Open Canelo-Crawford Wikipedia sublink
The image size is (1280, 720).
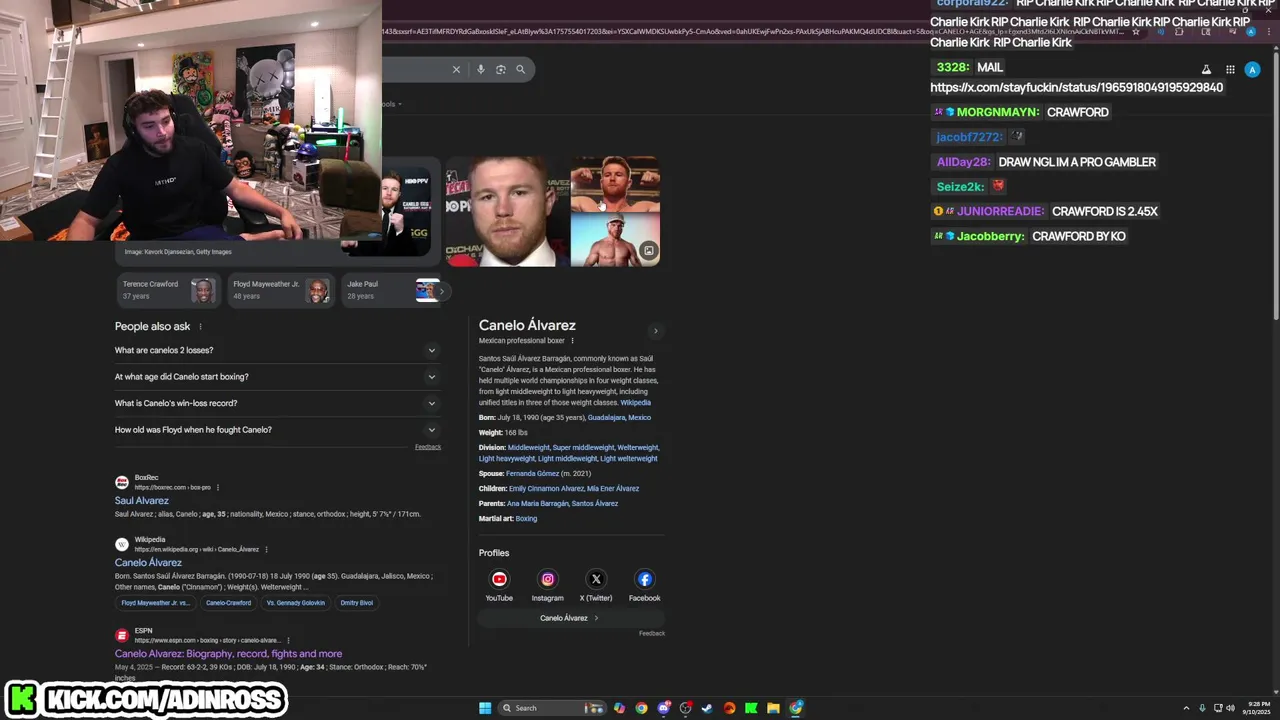(228, 603)
